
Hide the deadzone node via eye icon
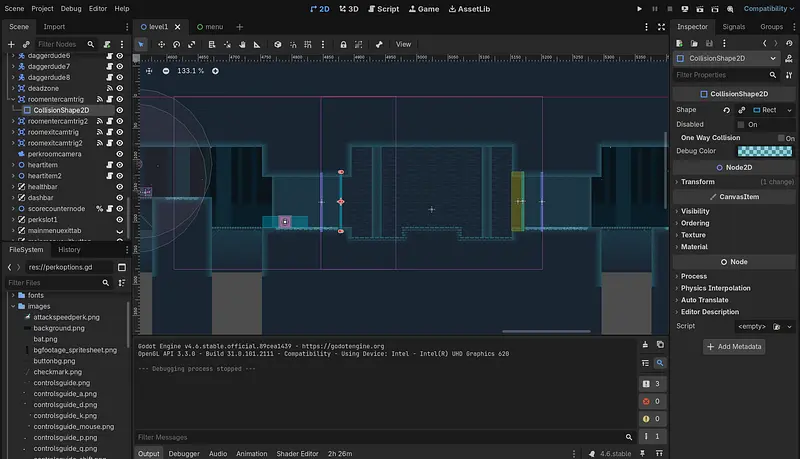coord(119,88)
